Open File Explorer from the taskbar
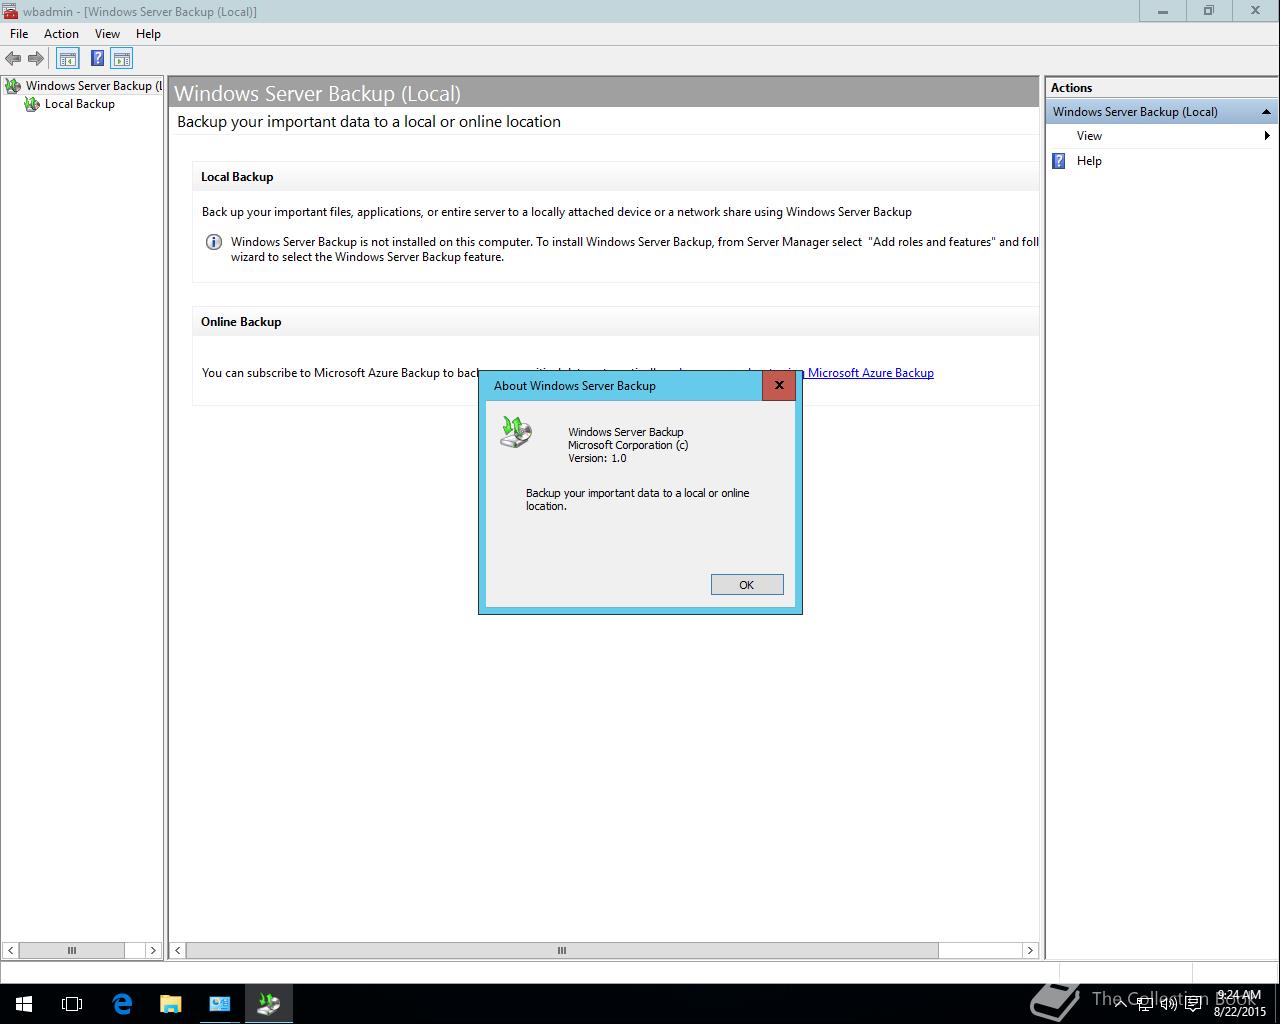Image resolution: width=1280 pixels, height=1024 pixels. pyautogui.click(x=171, y=1004)
